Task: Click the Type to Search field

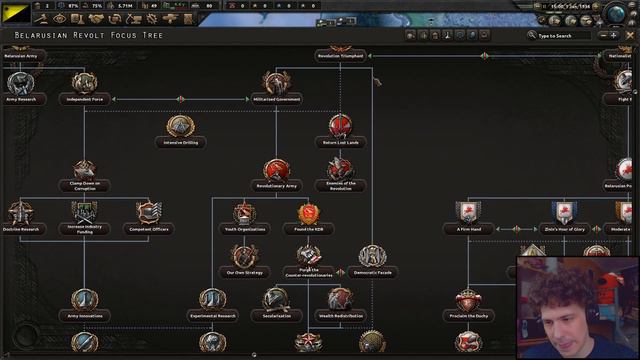Action: (563, 36)
